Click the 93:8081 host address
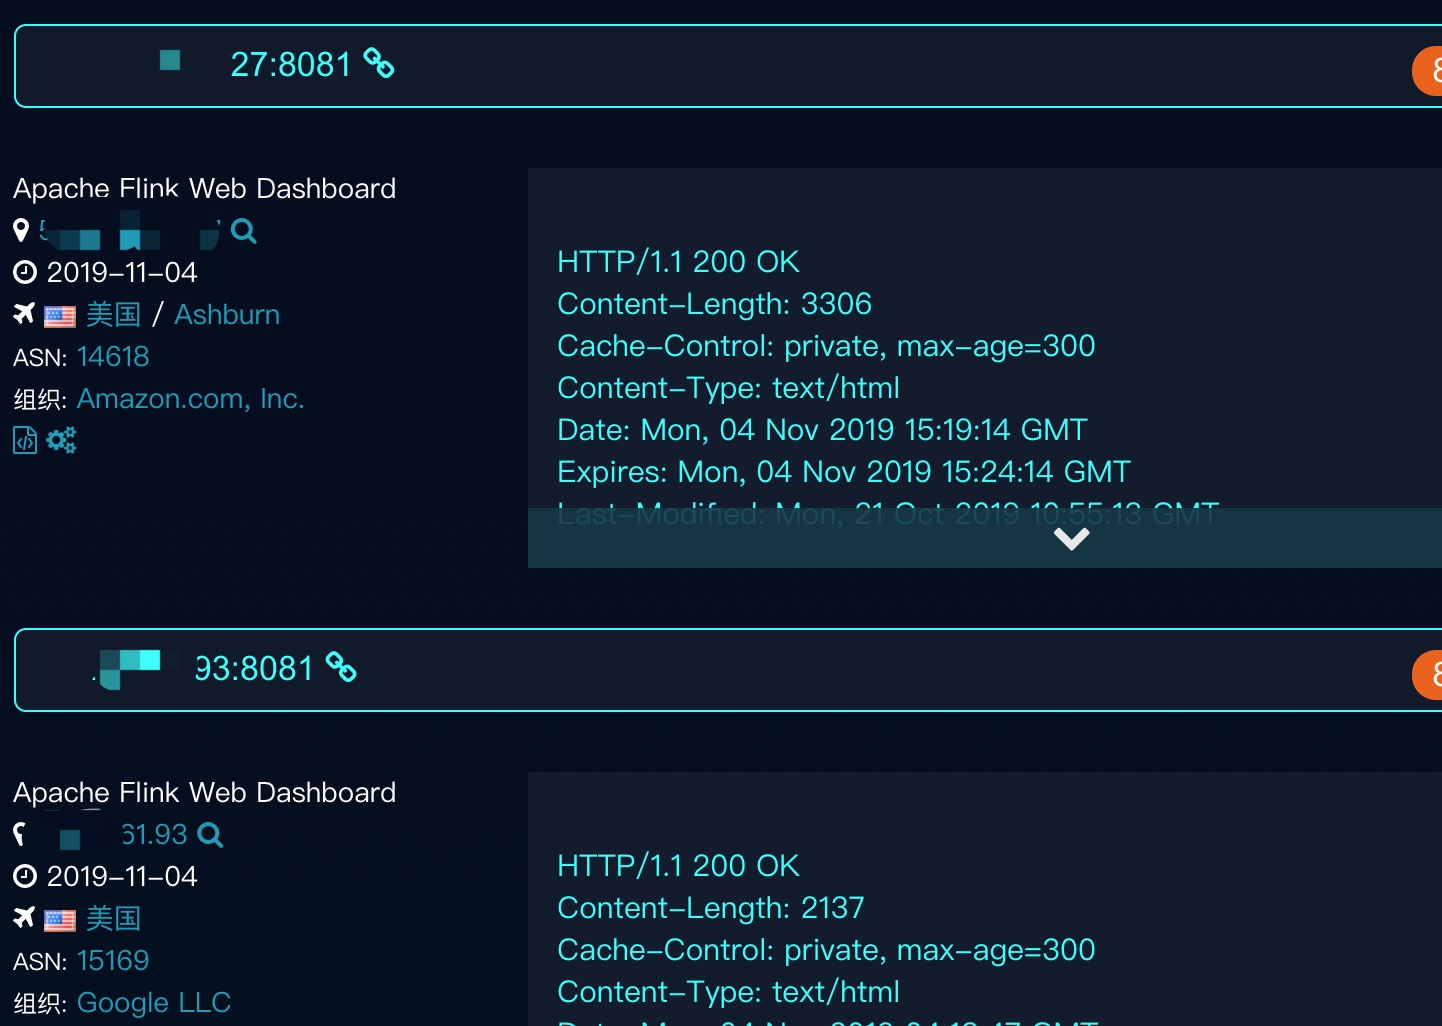 coord(253,668)
